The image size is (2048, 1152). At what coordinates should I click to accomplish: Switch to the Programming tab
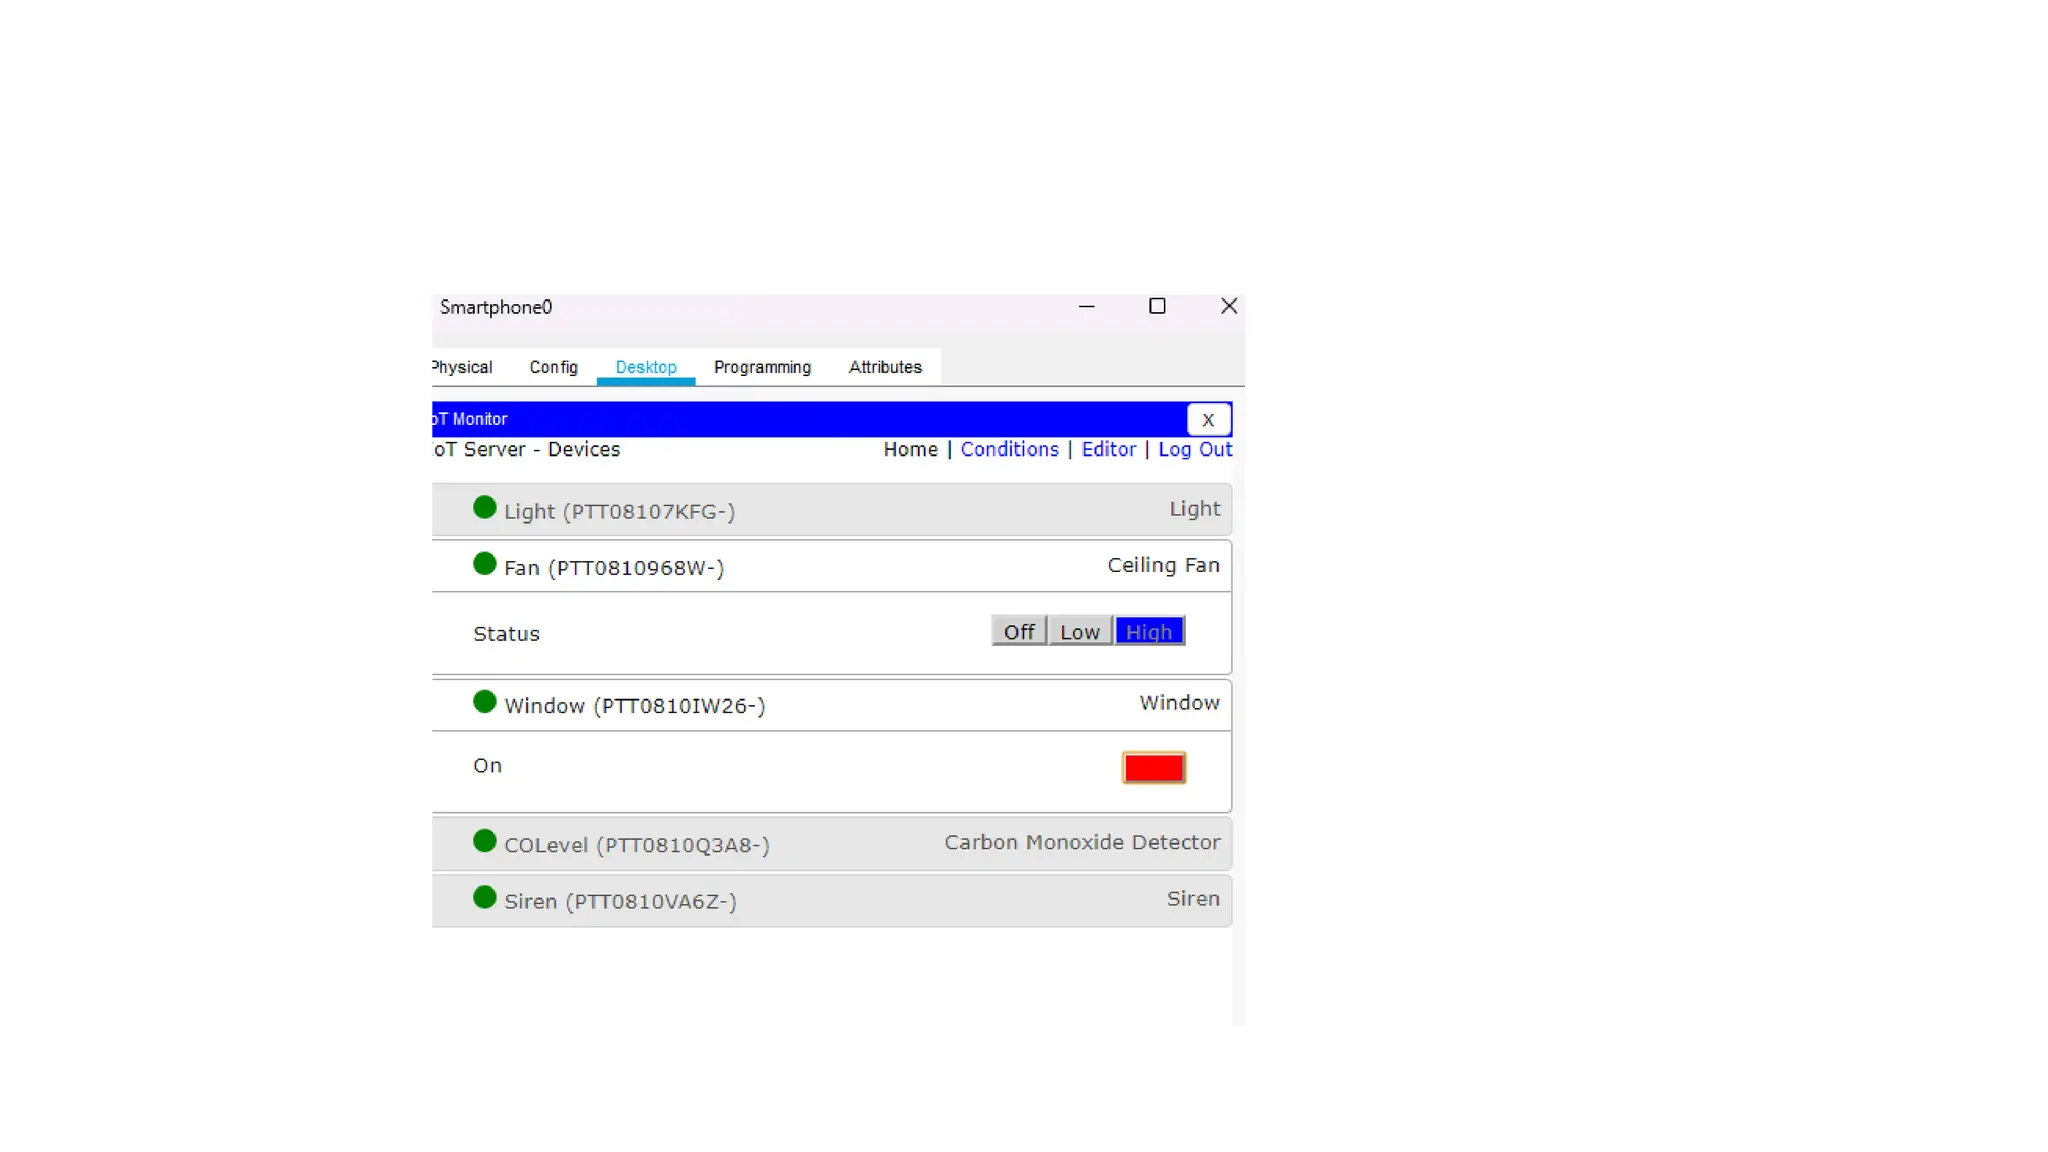click(x=762, y=367)
